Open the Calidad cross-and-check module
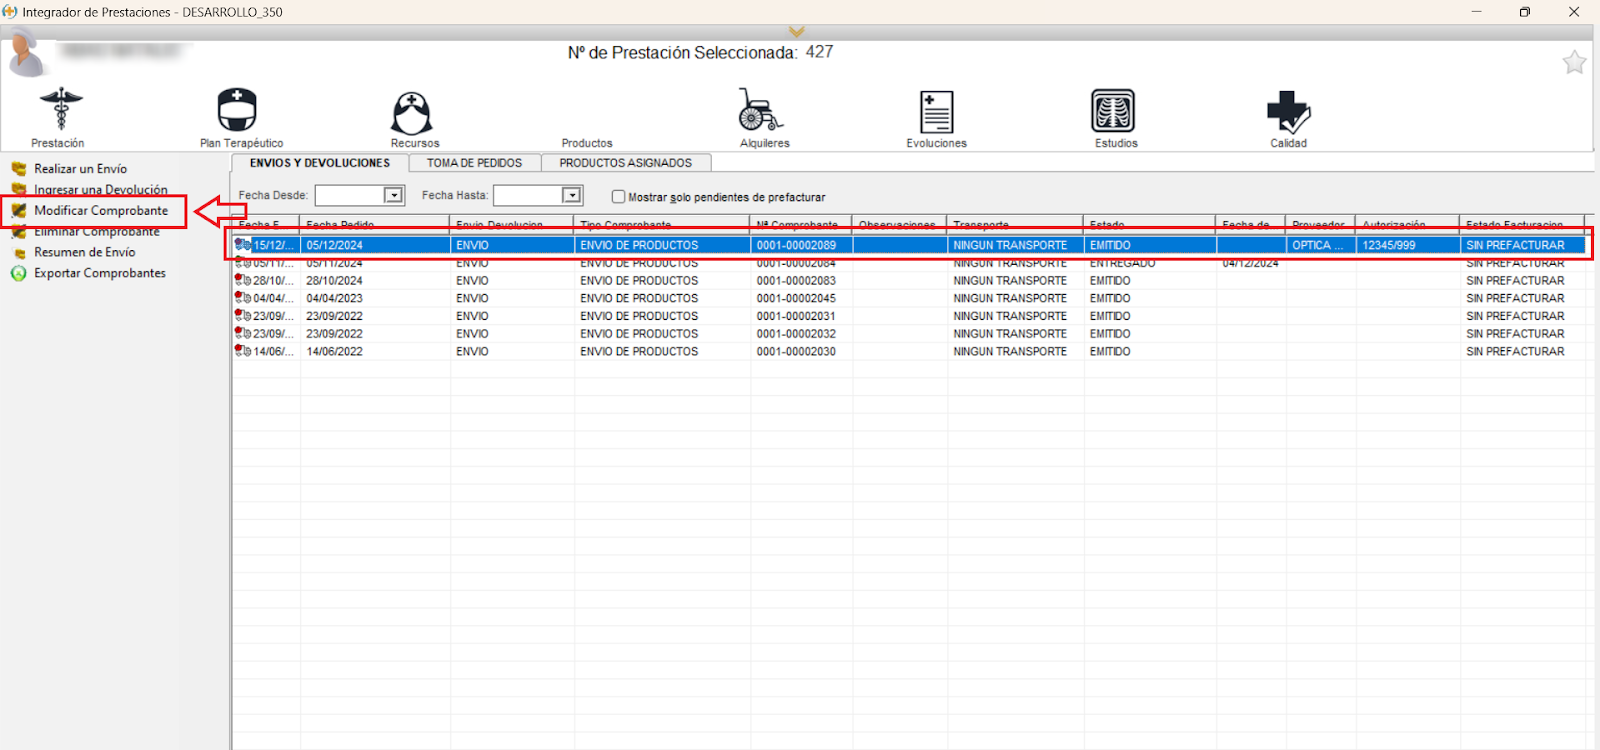1600x750 pixels. pyautogui.click(x=1288, y=112)
